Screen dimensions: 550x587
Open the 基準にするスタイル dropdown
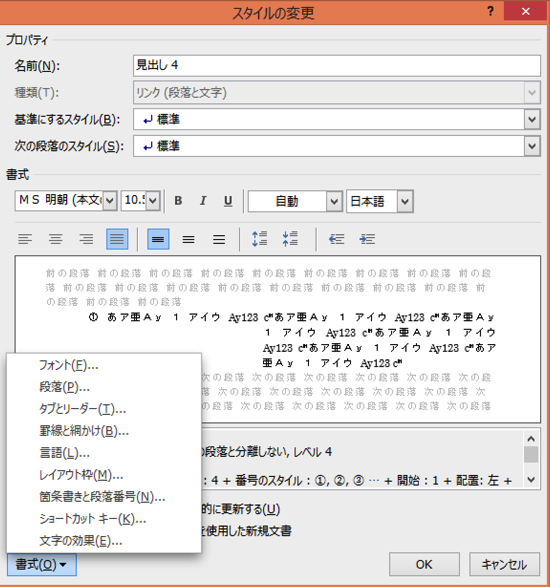coord(532,119)
